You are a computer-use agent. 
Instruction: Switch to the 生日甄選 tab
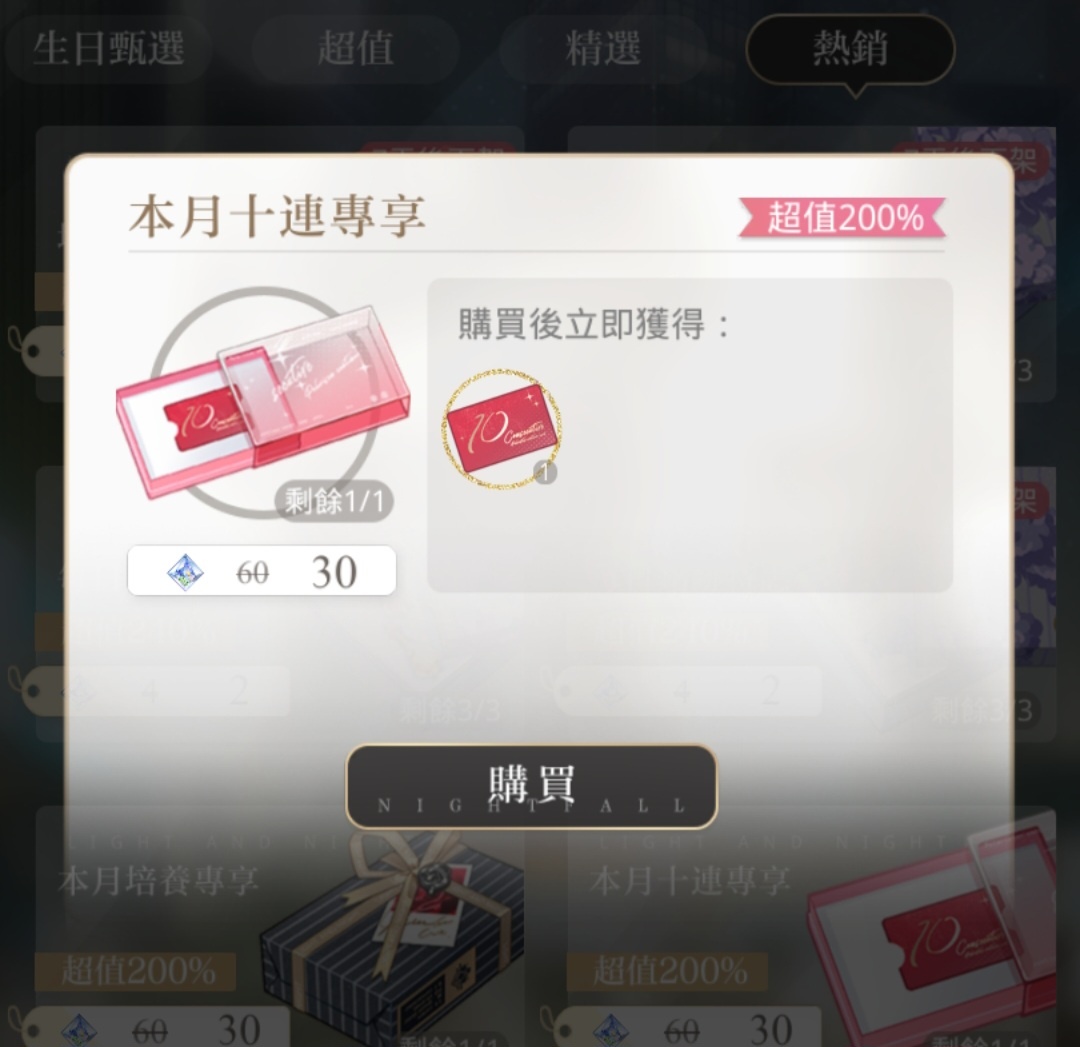tap(108, 48)
